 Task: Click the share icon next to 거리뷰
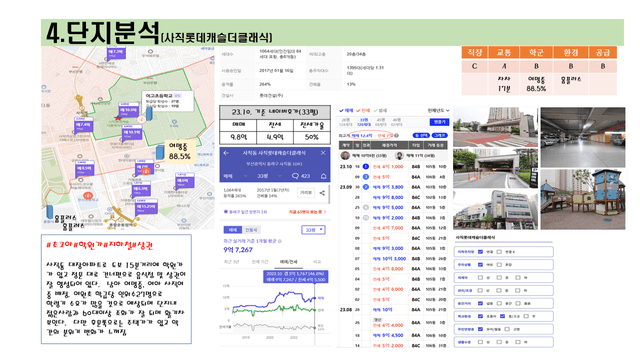click(322, 193)
